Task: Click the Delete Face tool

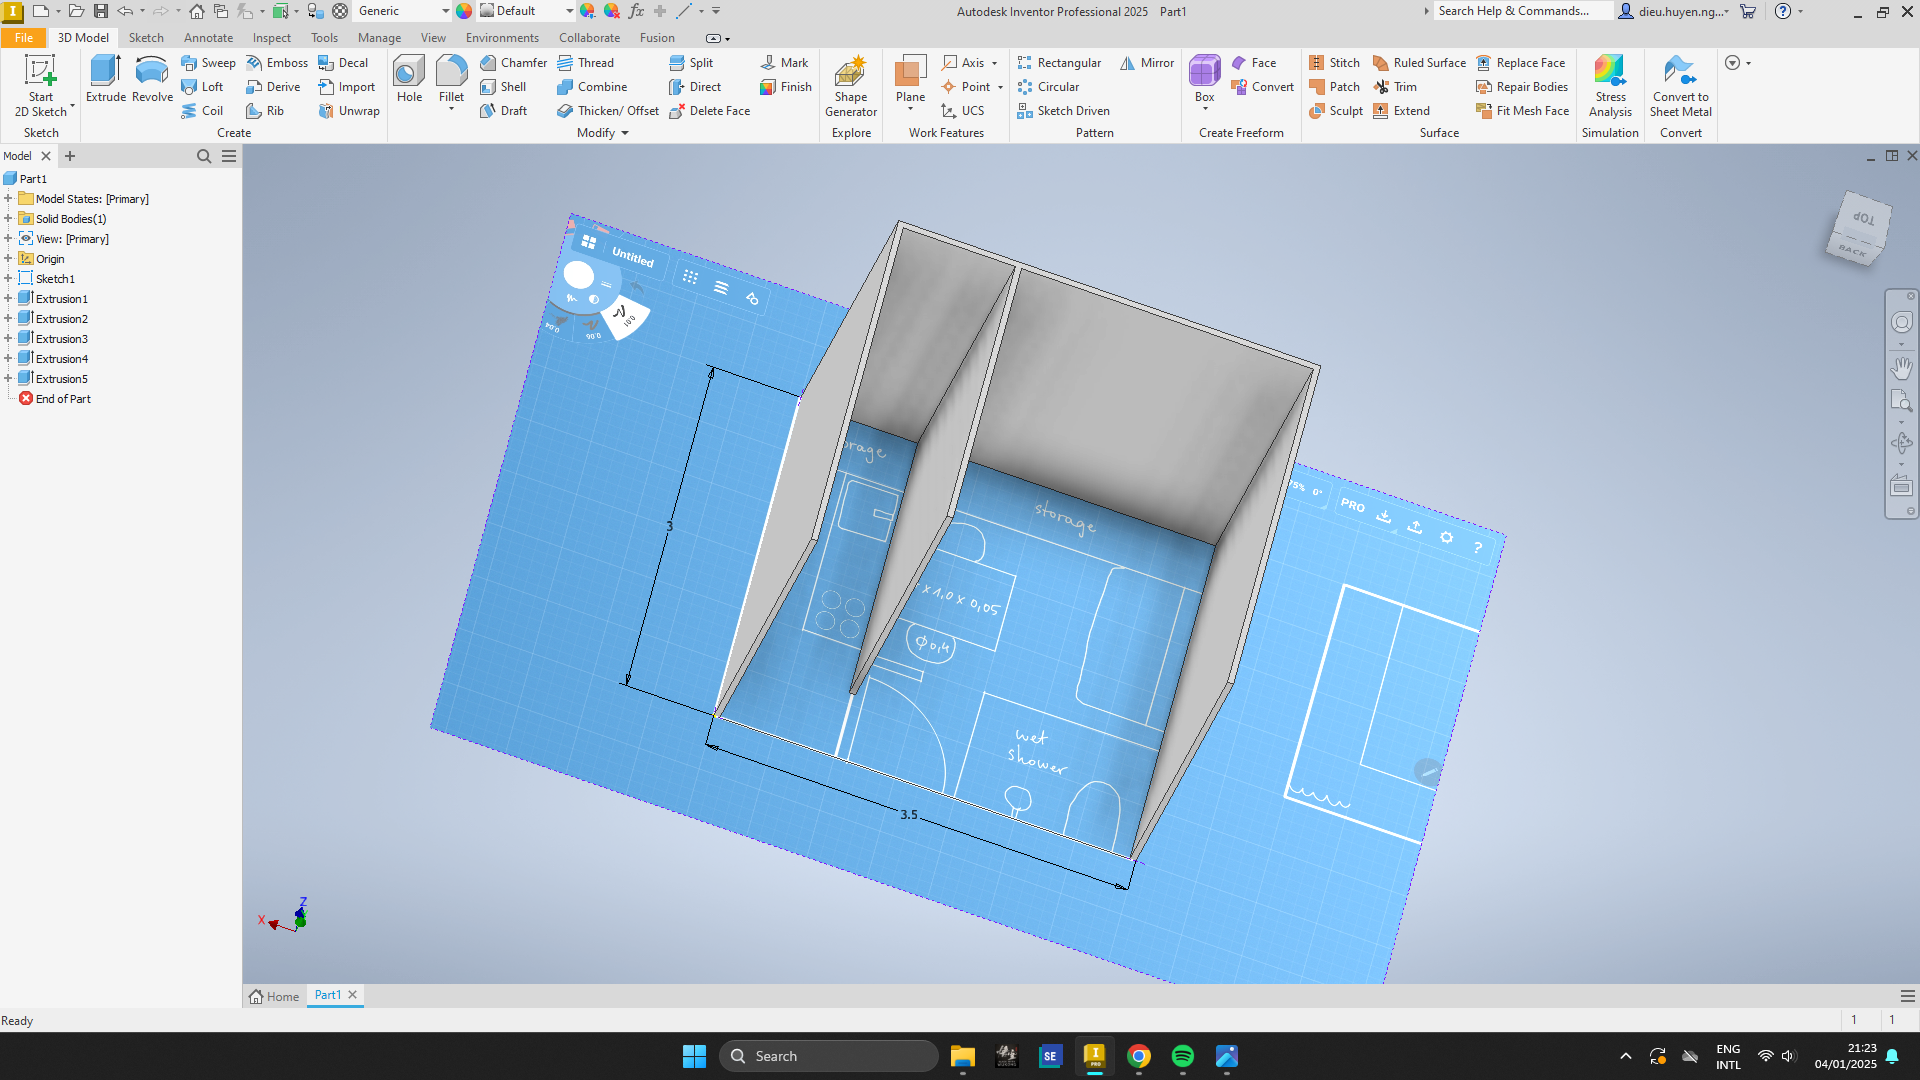Action: 709,111
